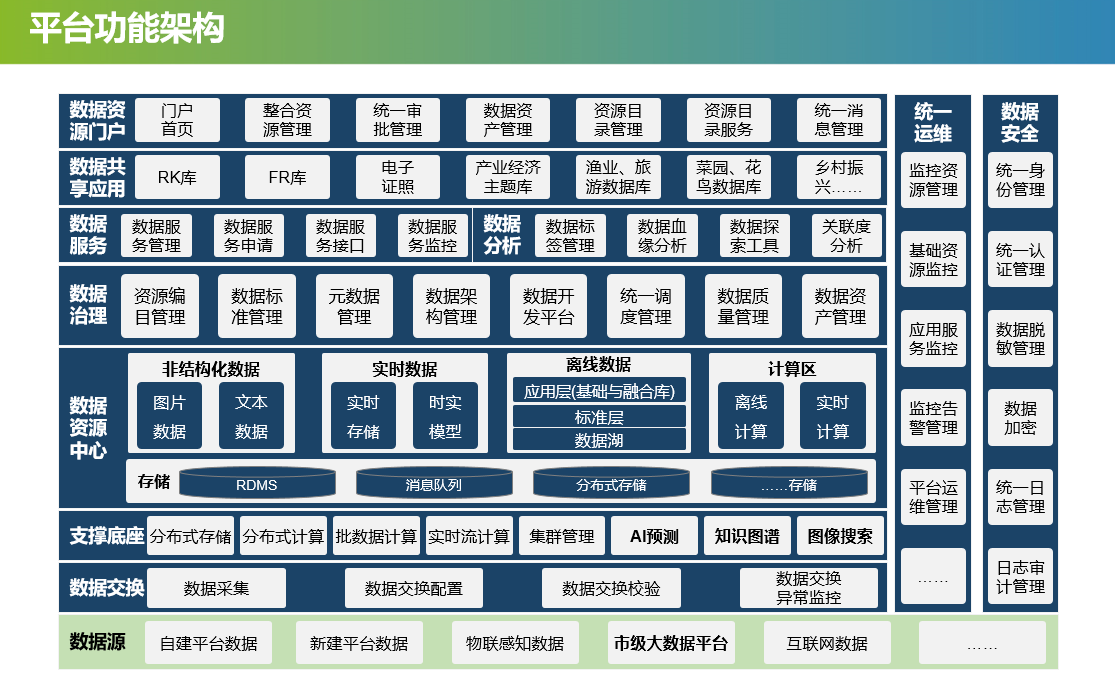The image size is (1115, 691).
Task: Click the 统一审批管理 box
Action: (398, 120)
